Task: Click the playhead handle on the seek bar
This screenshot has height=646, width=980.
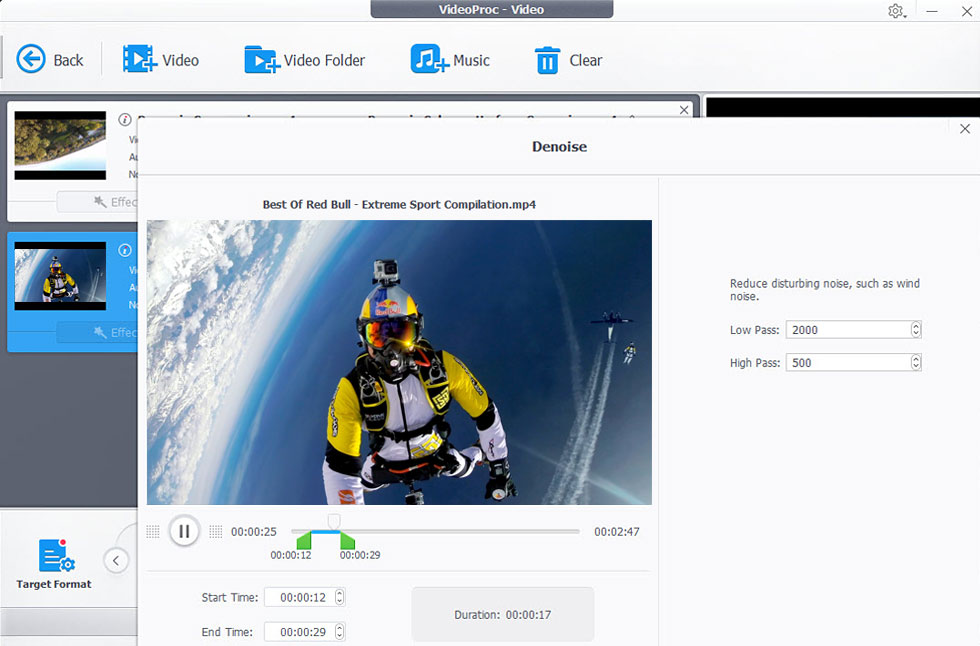Action: click(334, 521)
